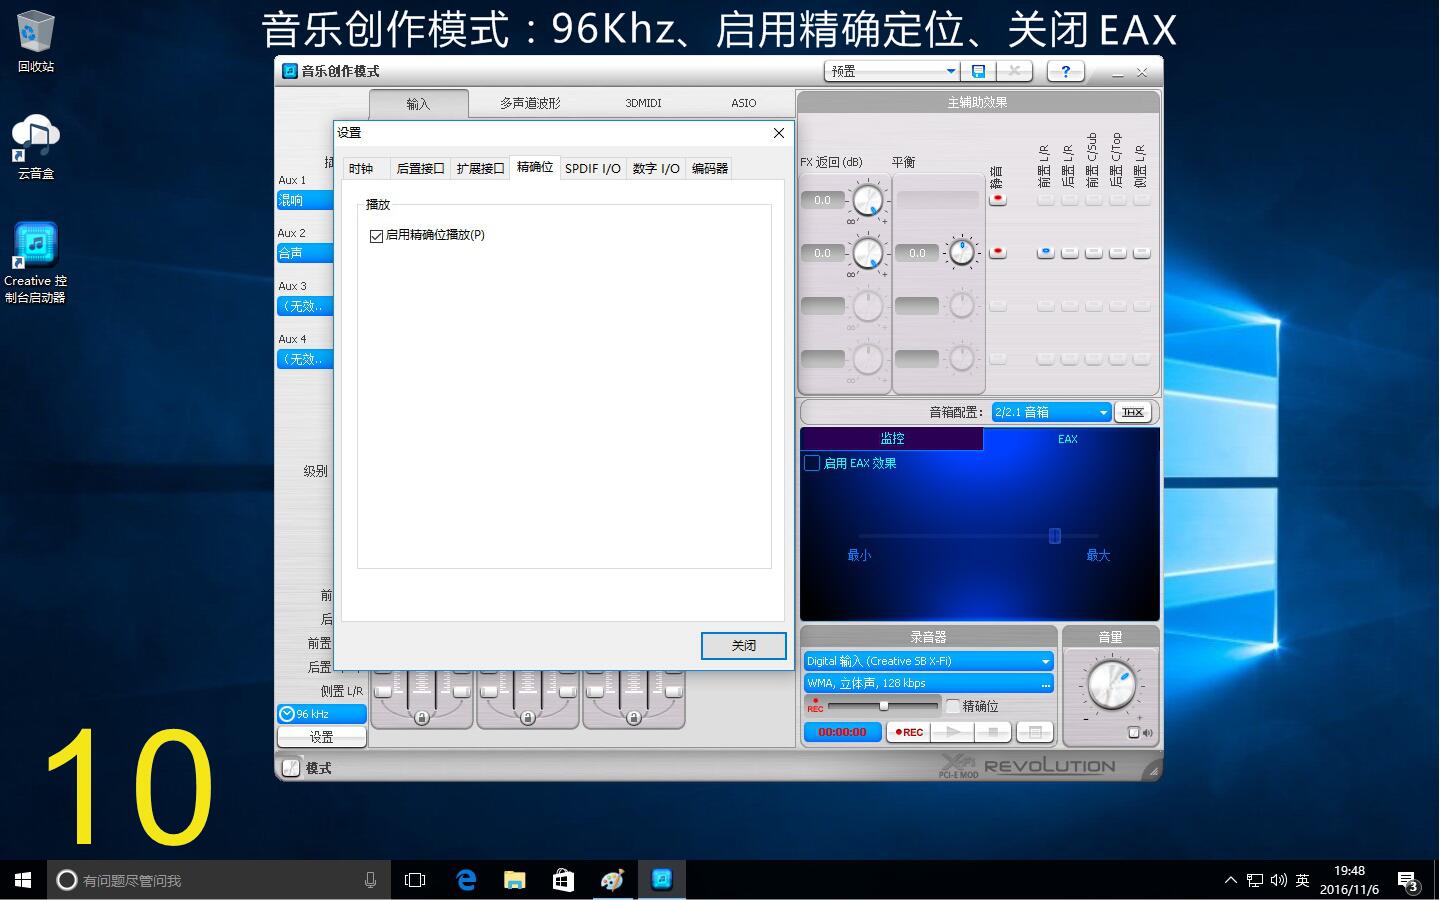Click the 设置 settings button under 96 kHz

point(322,737)
